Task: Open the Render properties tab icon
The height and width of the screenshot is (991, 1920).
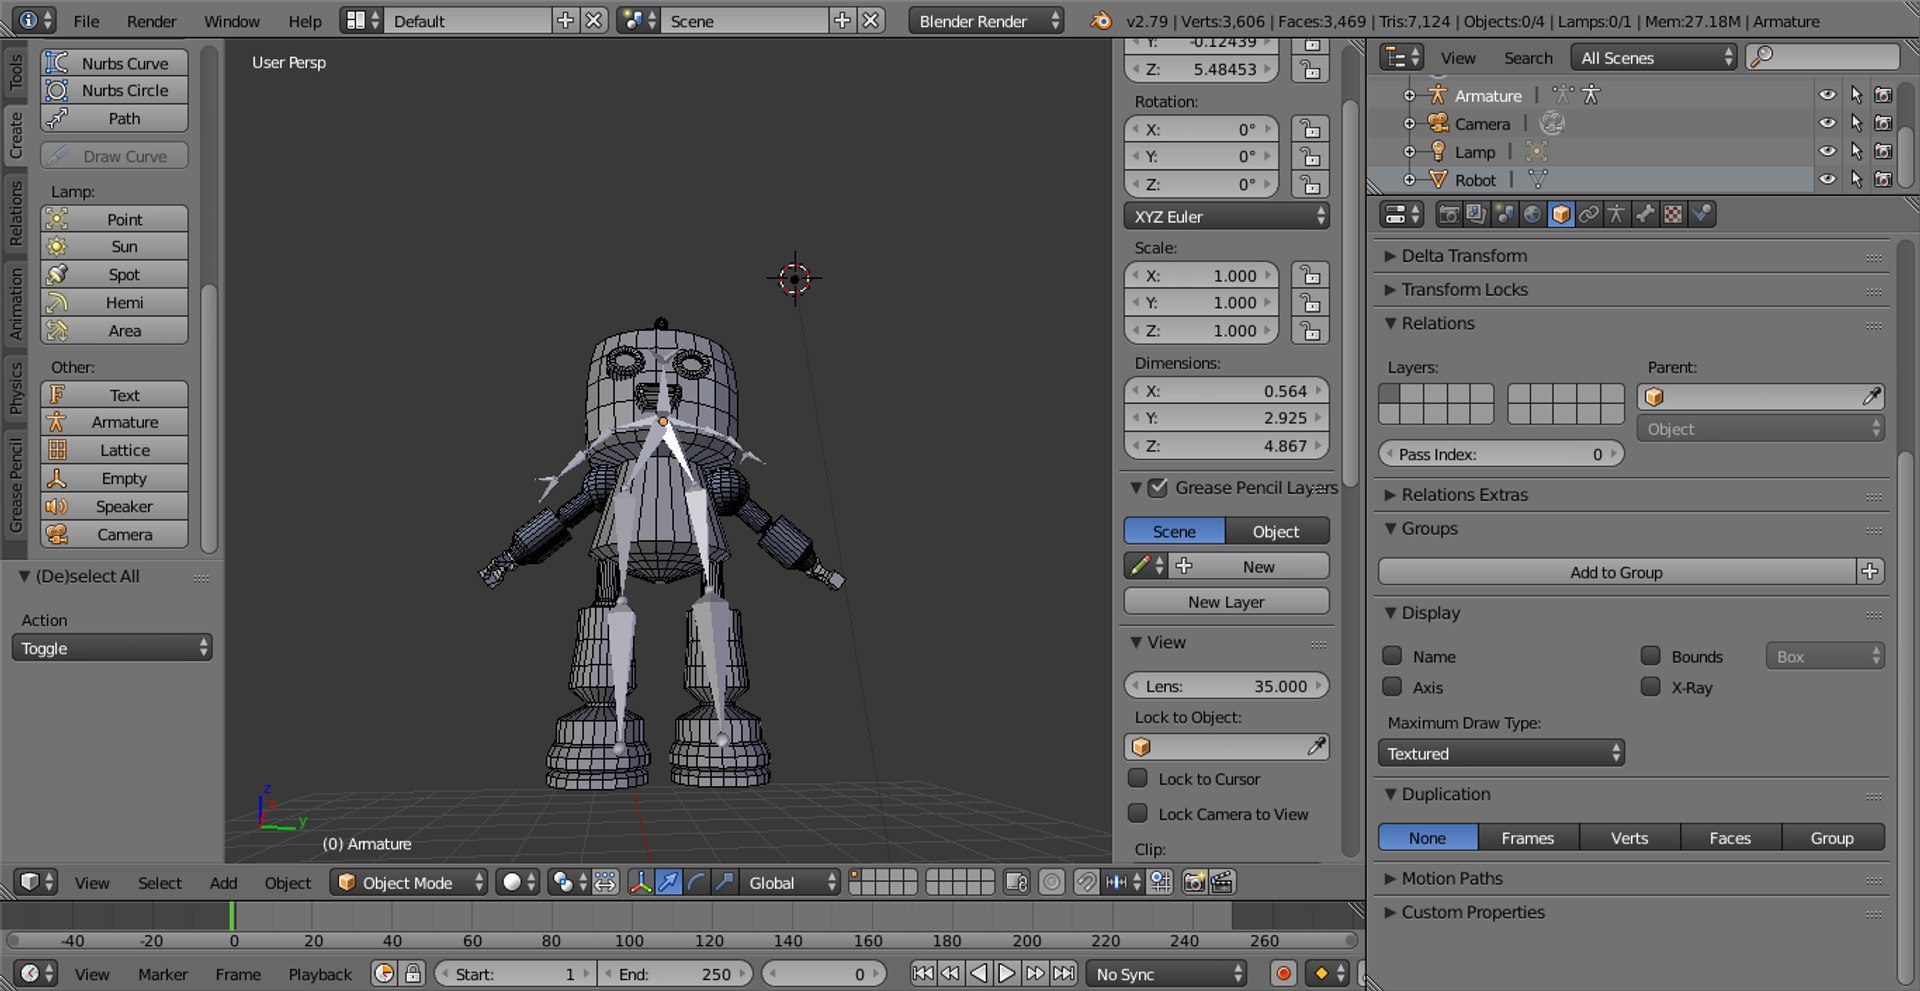Action: pyautogui.click(x=1448, y=214)
